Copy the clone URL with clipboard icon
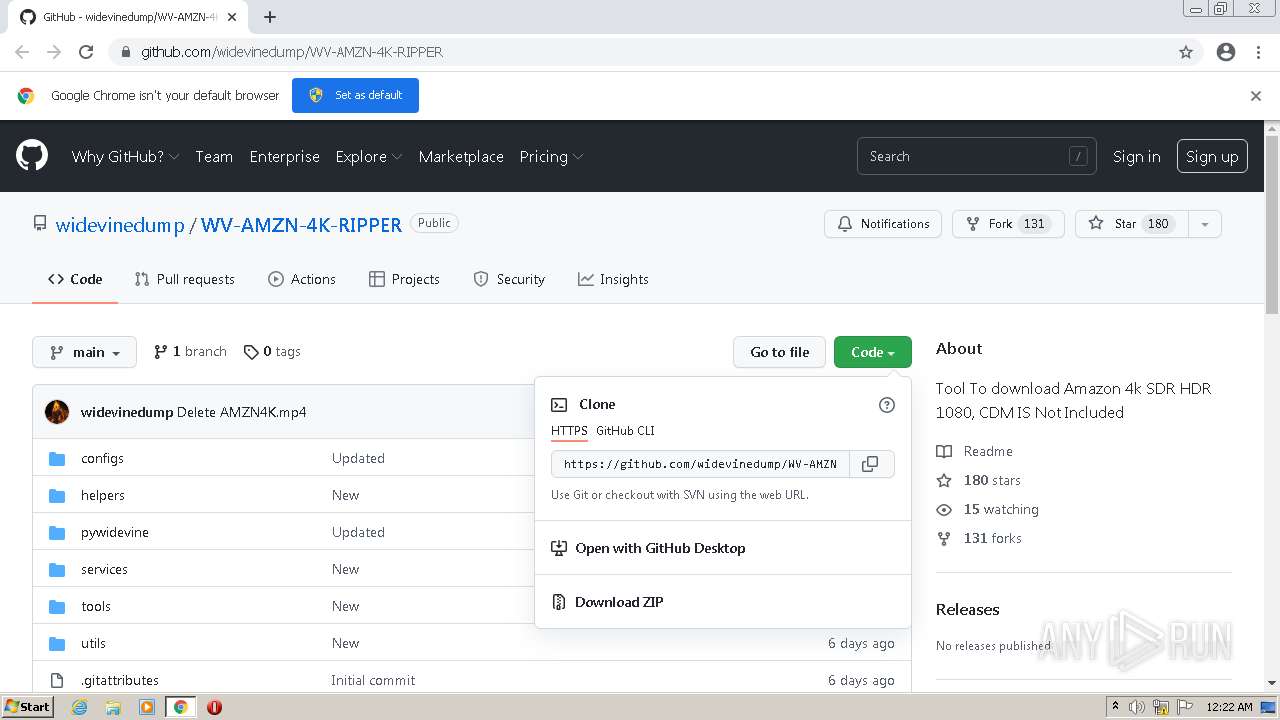The height and width of the screenshot is (720, 1280). pos(870,464)
